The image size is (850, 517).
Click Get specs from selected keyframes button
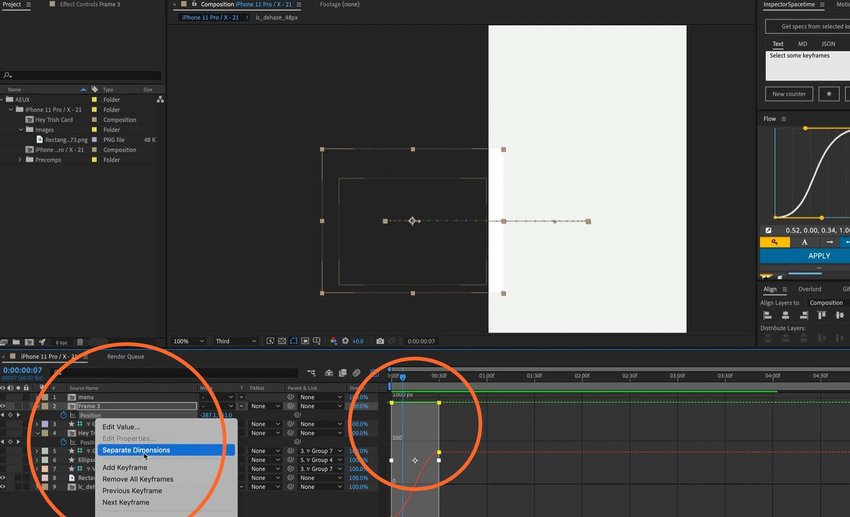tap(808, 26)
